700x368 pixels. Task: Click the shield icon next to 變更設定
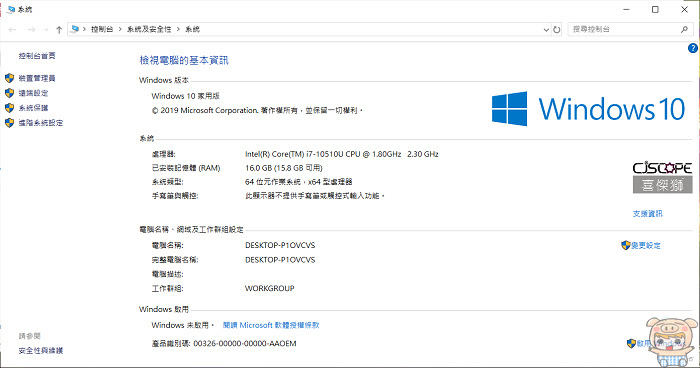tap(625, 245)
